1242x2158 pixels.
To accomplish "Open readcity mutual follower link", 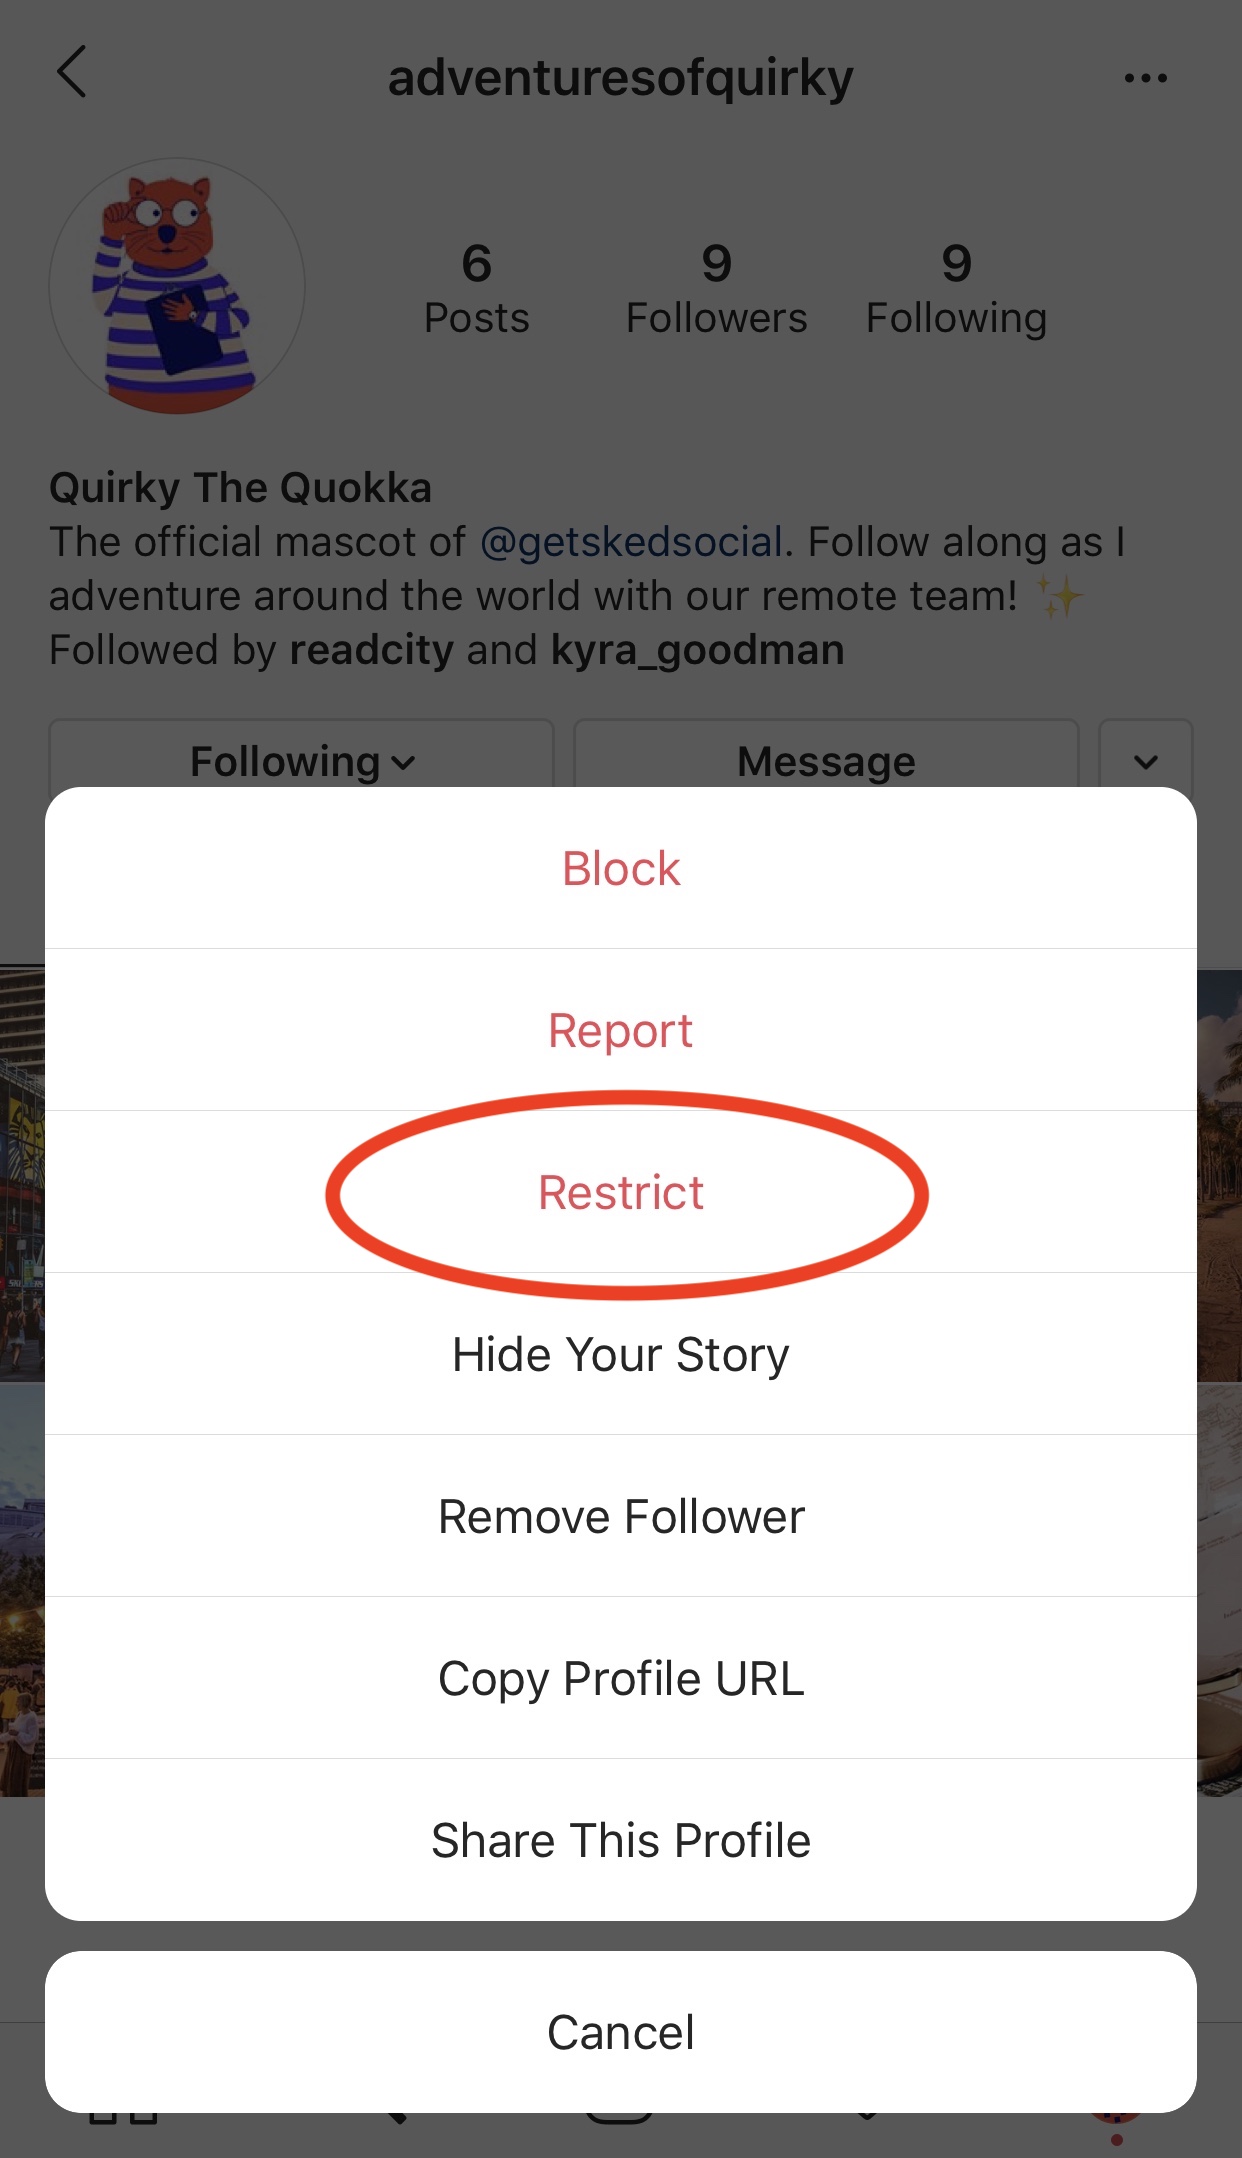I will point(372,650).
